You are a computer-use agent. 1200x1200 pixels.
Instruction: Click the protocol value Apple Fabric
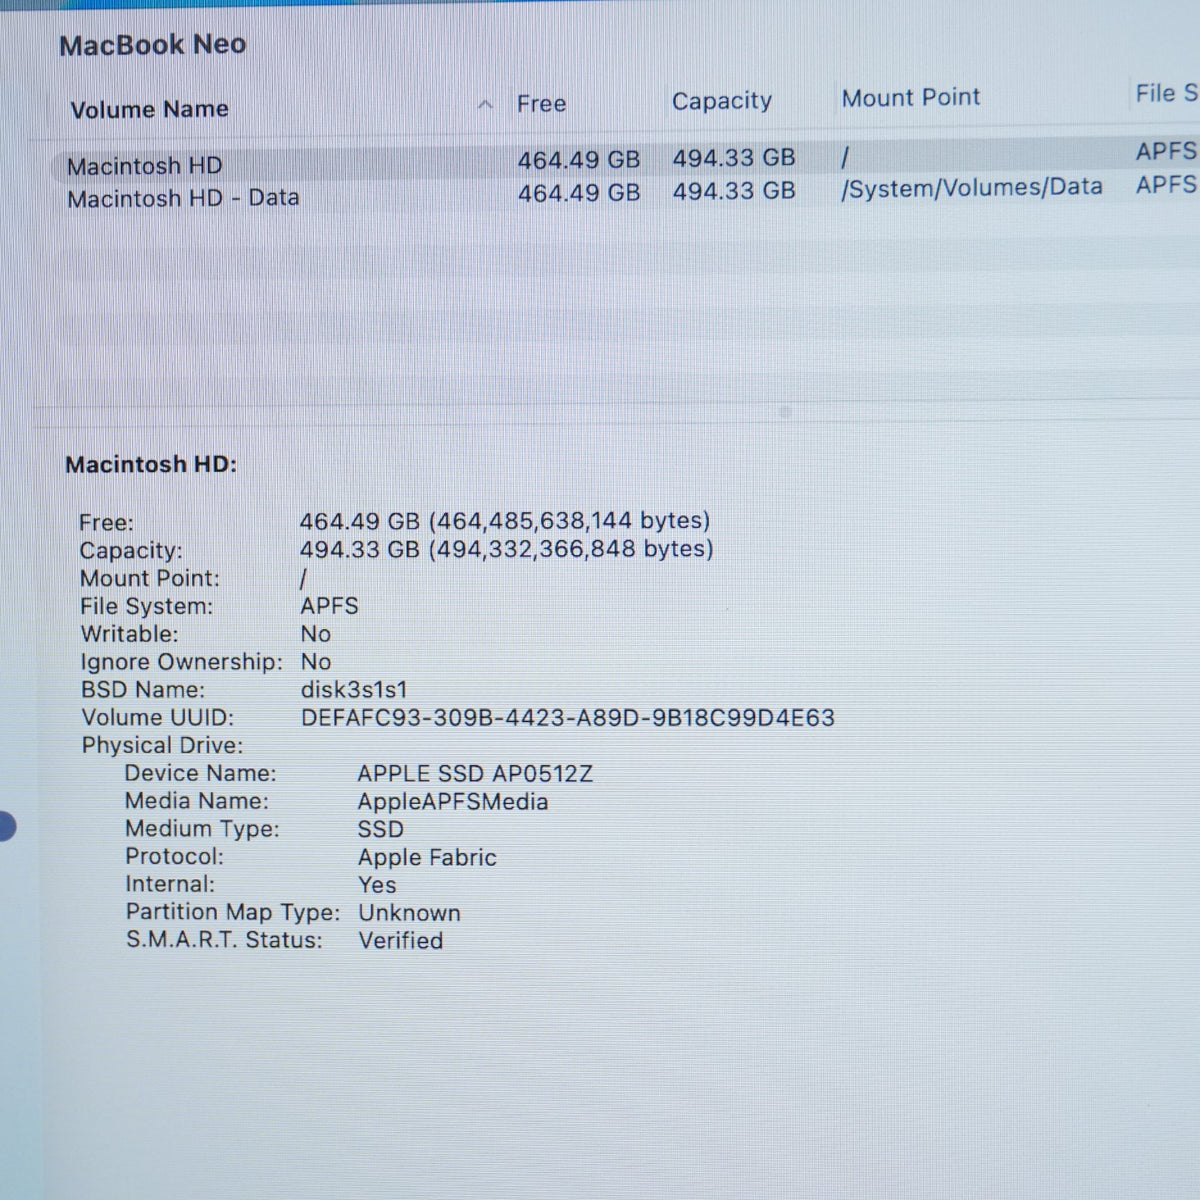pyautogui.click(x=427, y=858)
